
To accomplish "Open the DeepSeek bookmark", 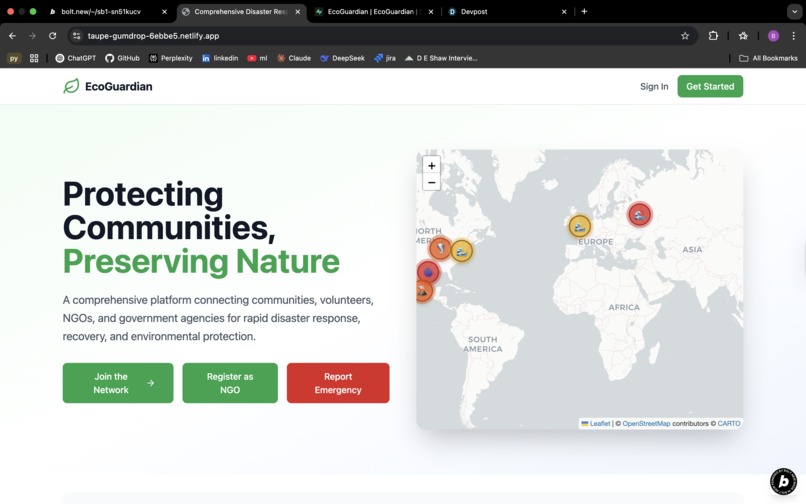I will (342, 58).
